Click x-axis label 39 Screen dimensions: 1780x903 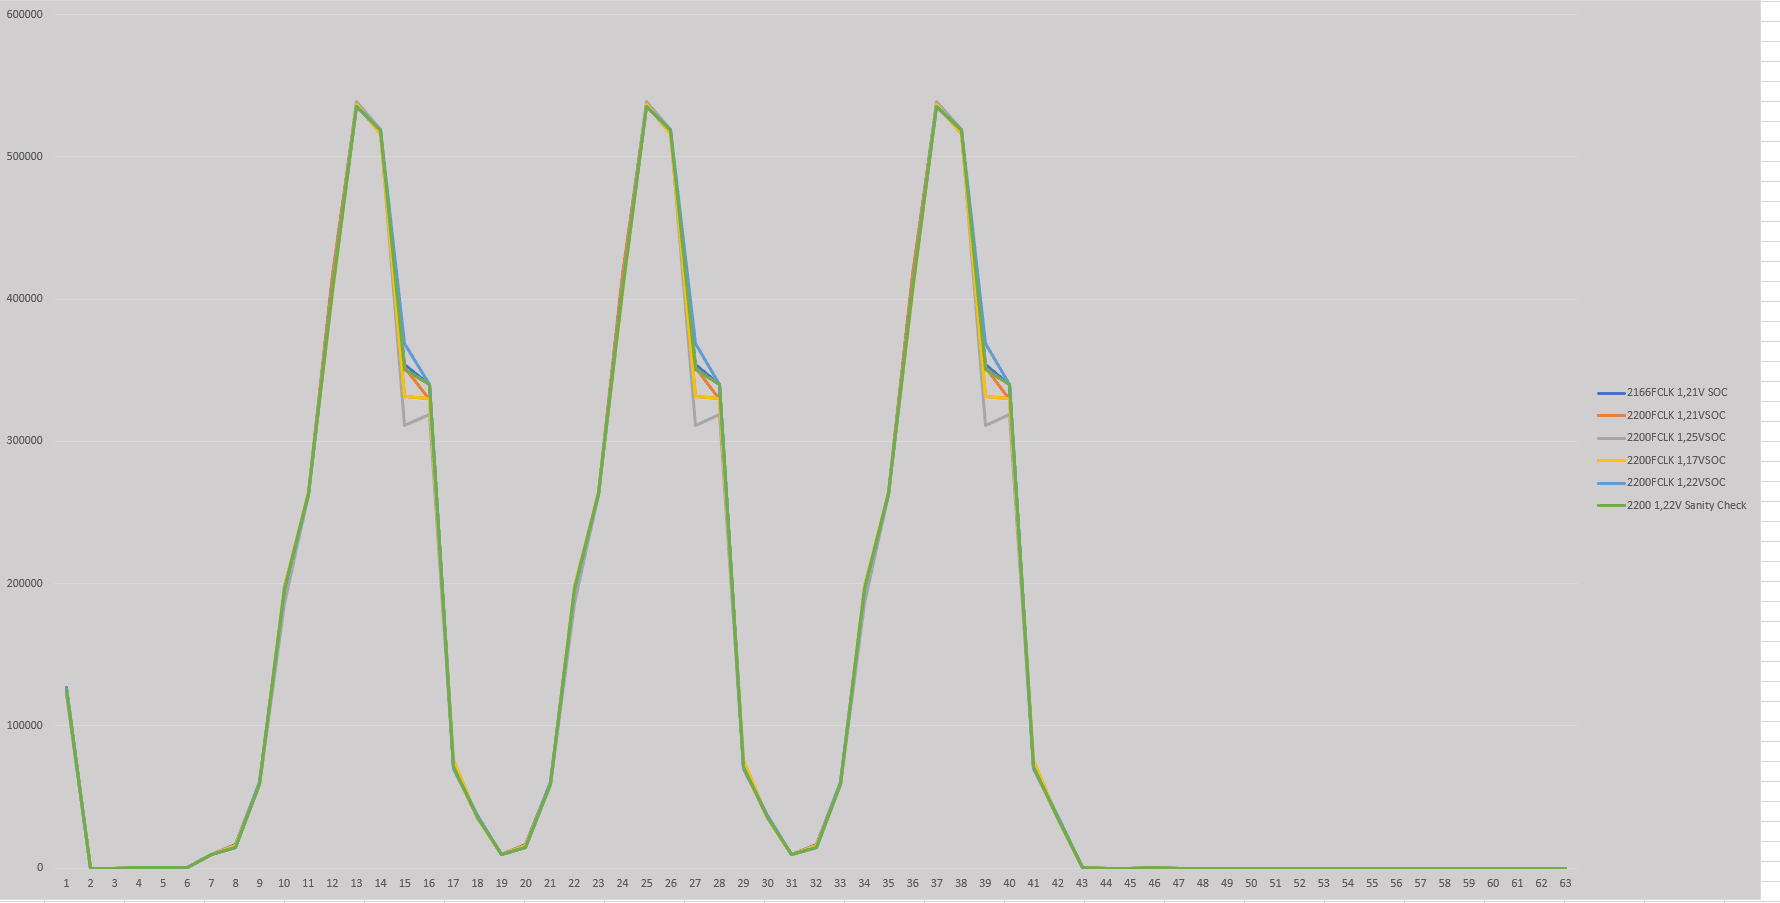tap(985, 883)
